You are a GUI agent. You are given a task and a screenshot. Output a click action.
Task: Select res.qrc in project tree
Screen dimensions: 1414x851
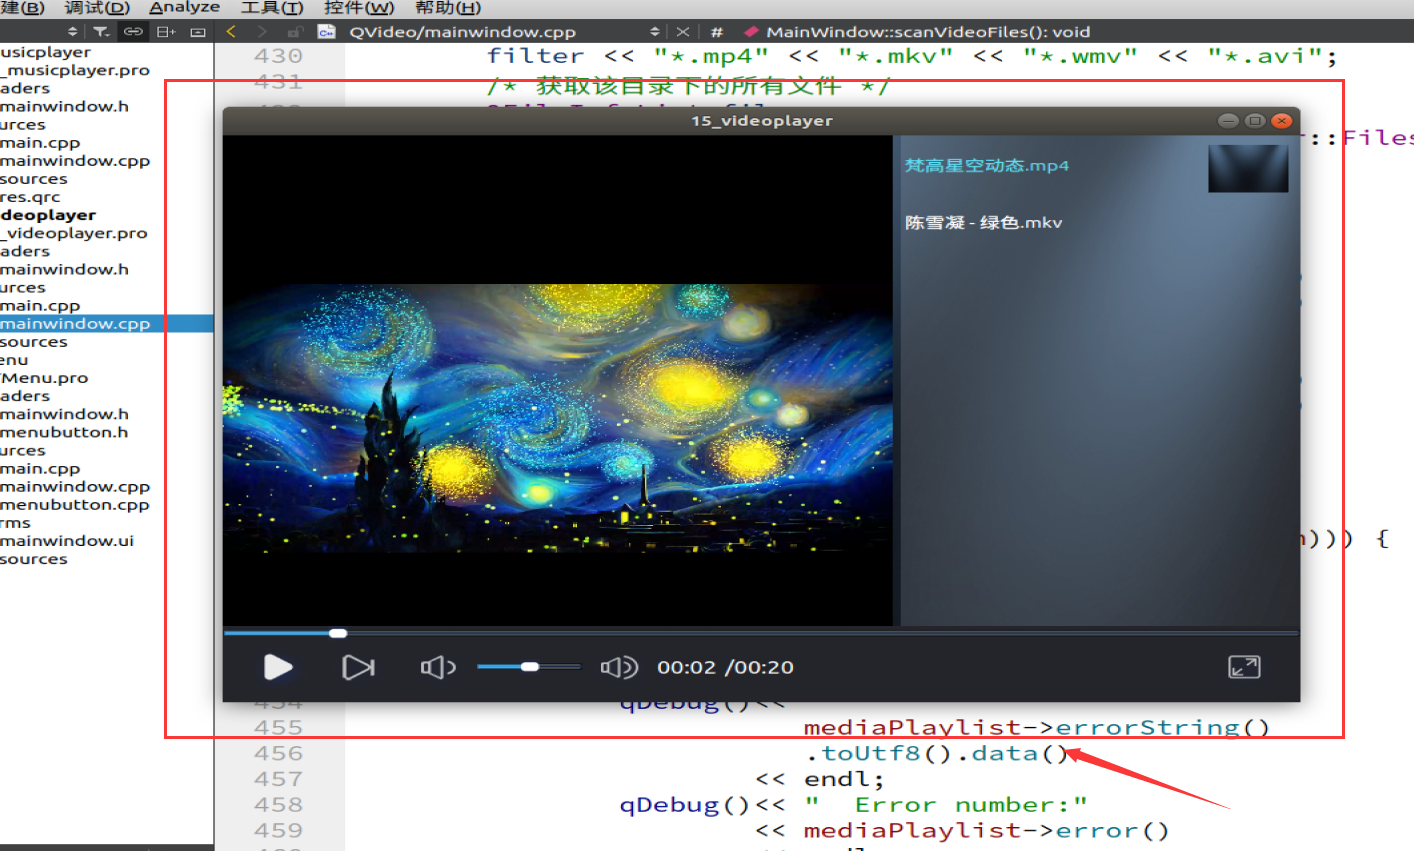point(30,197)
